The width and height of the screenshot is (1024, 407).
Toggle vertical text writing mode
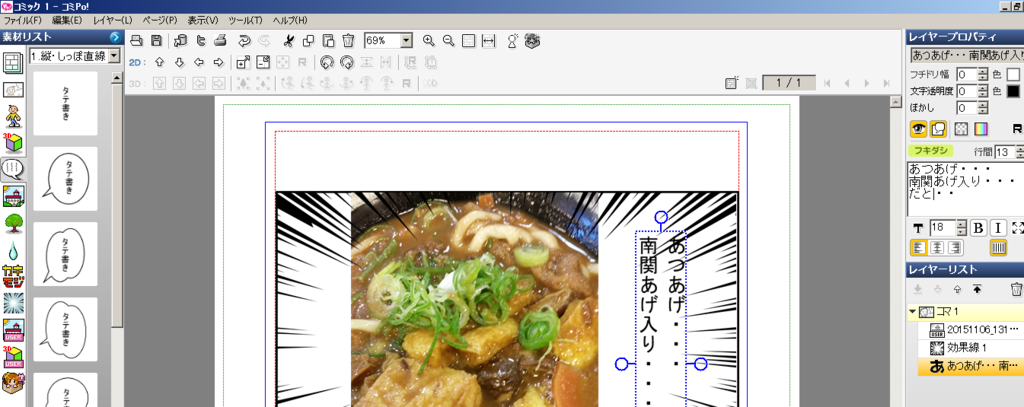coord(998,248)
